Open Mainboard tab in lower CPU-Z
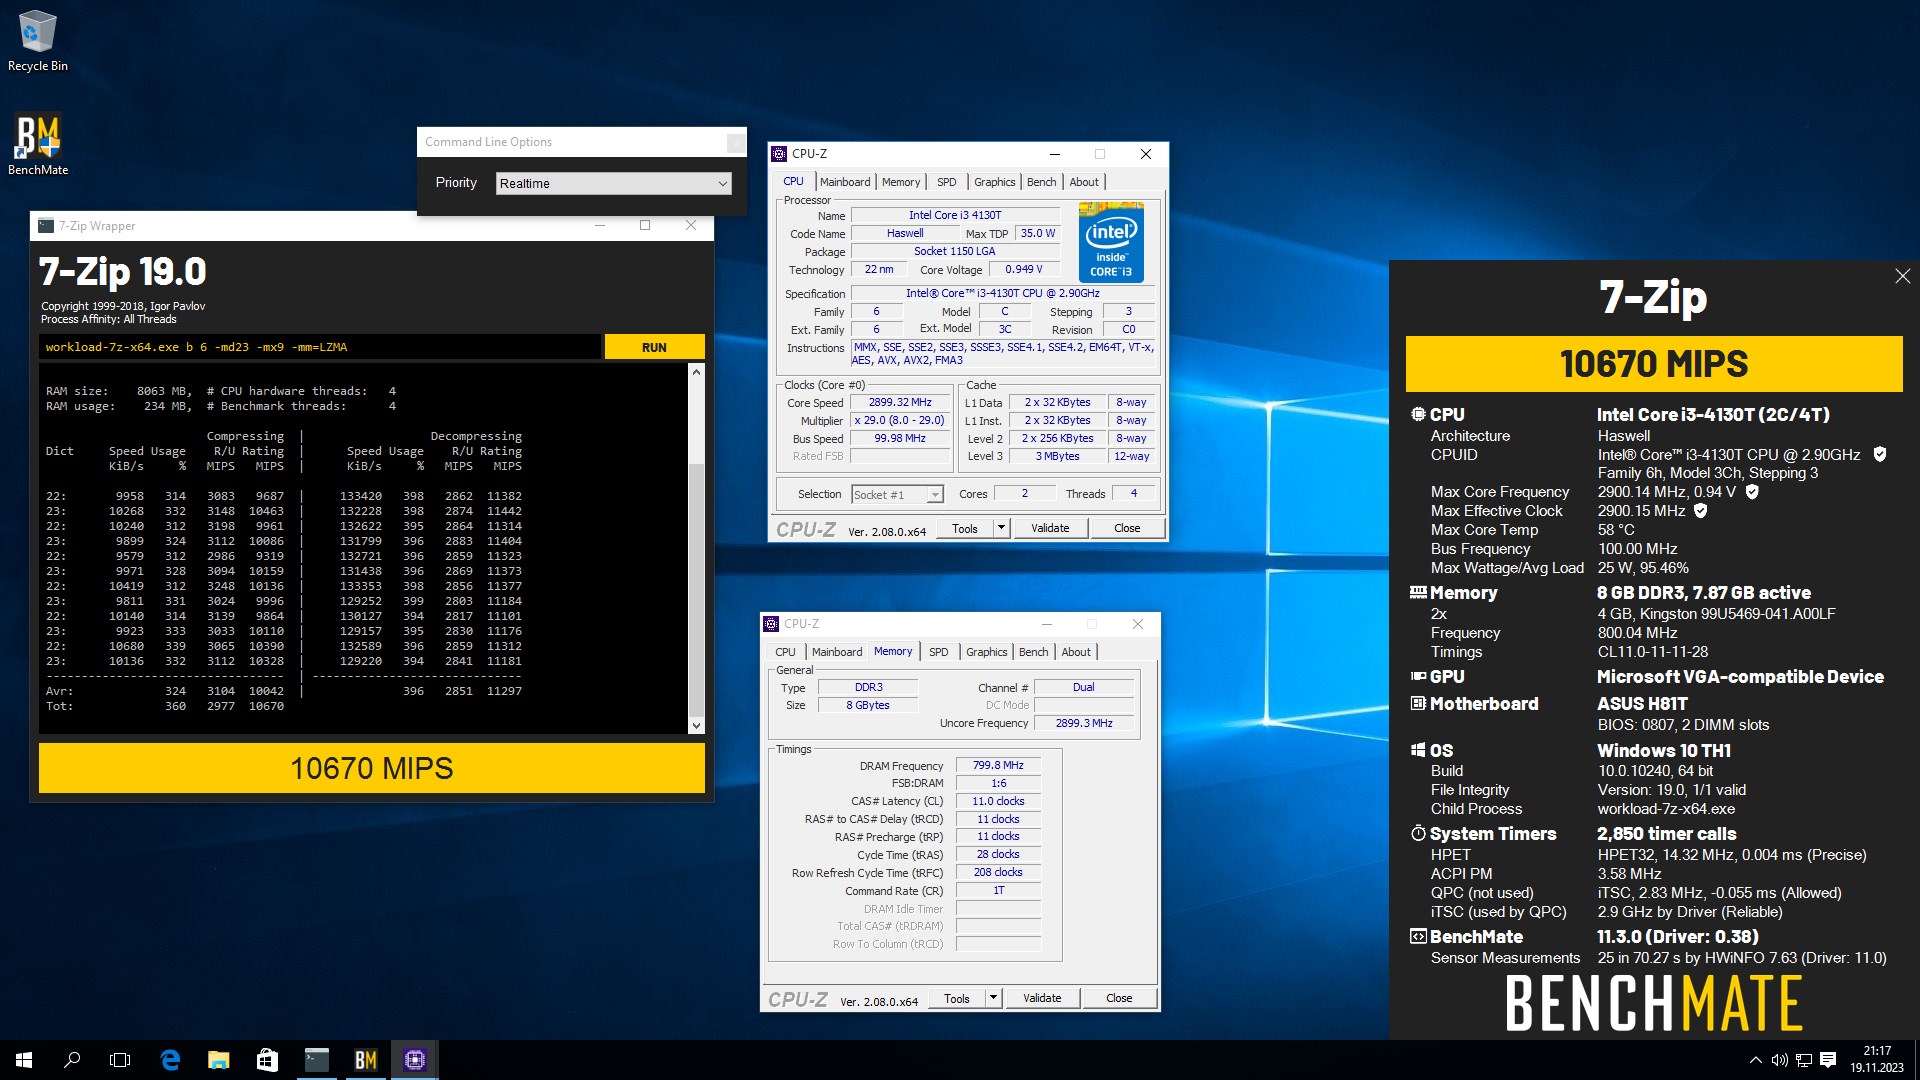The width and height of the screenshot is (1920, 1080). 837,652
